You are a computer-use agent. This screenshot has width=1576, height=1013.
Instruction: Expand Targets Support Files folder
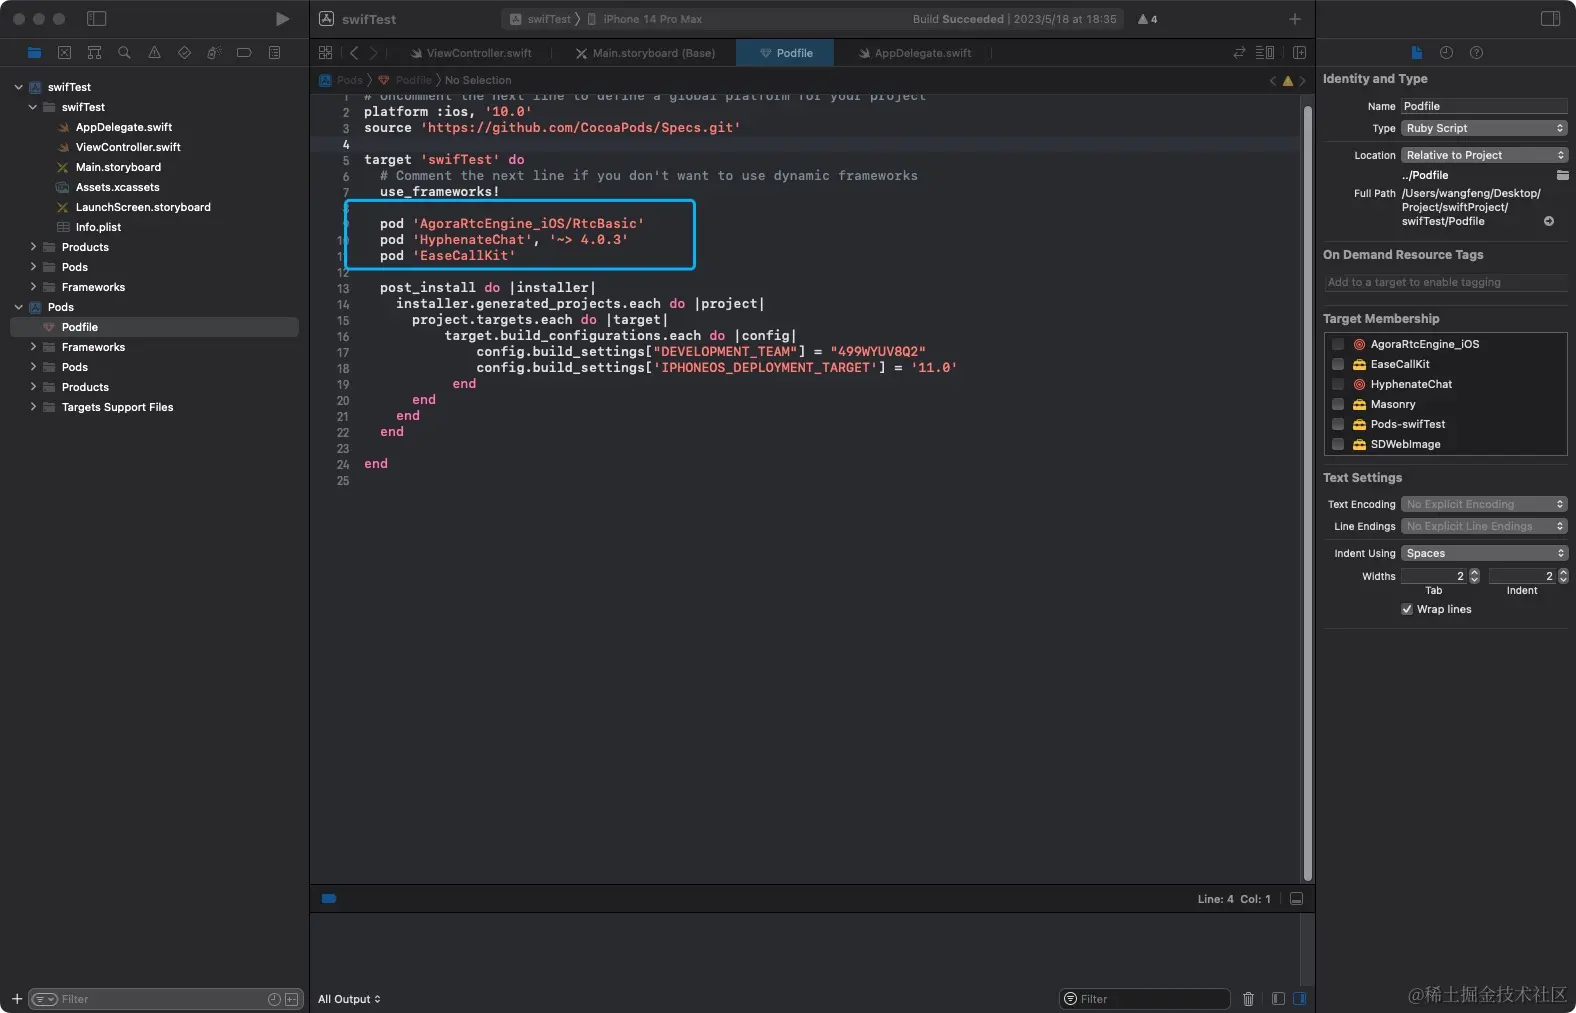[33, 407]
